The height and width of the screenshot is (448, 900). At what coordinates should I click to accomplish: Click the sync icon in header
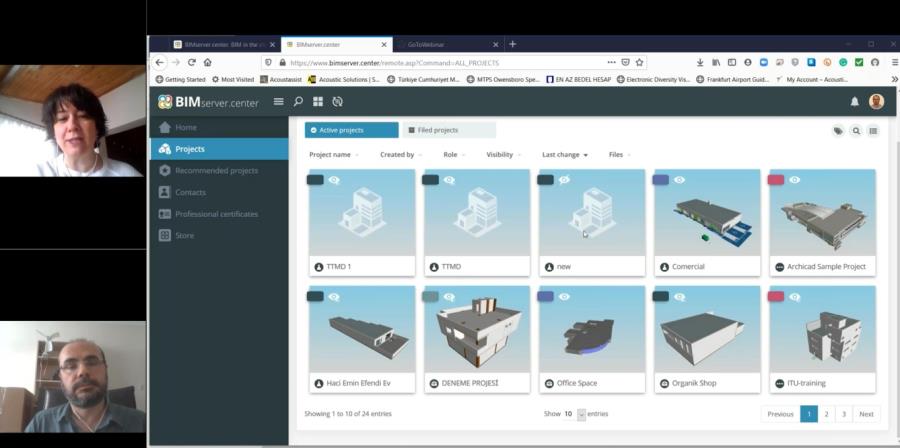click(x=338, y=102)
